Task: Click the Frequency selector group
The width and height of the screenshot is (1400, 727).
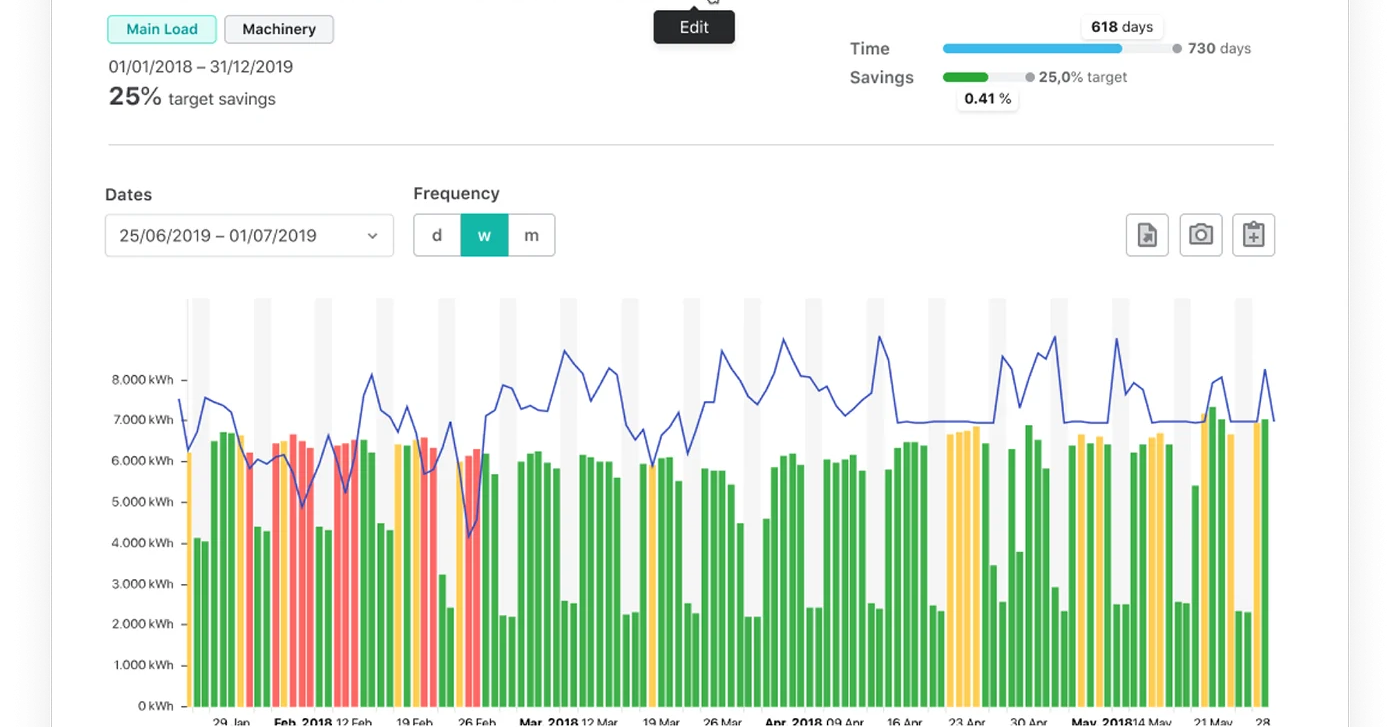Action: [484, 235]
